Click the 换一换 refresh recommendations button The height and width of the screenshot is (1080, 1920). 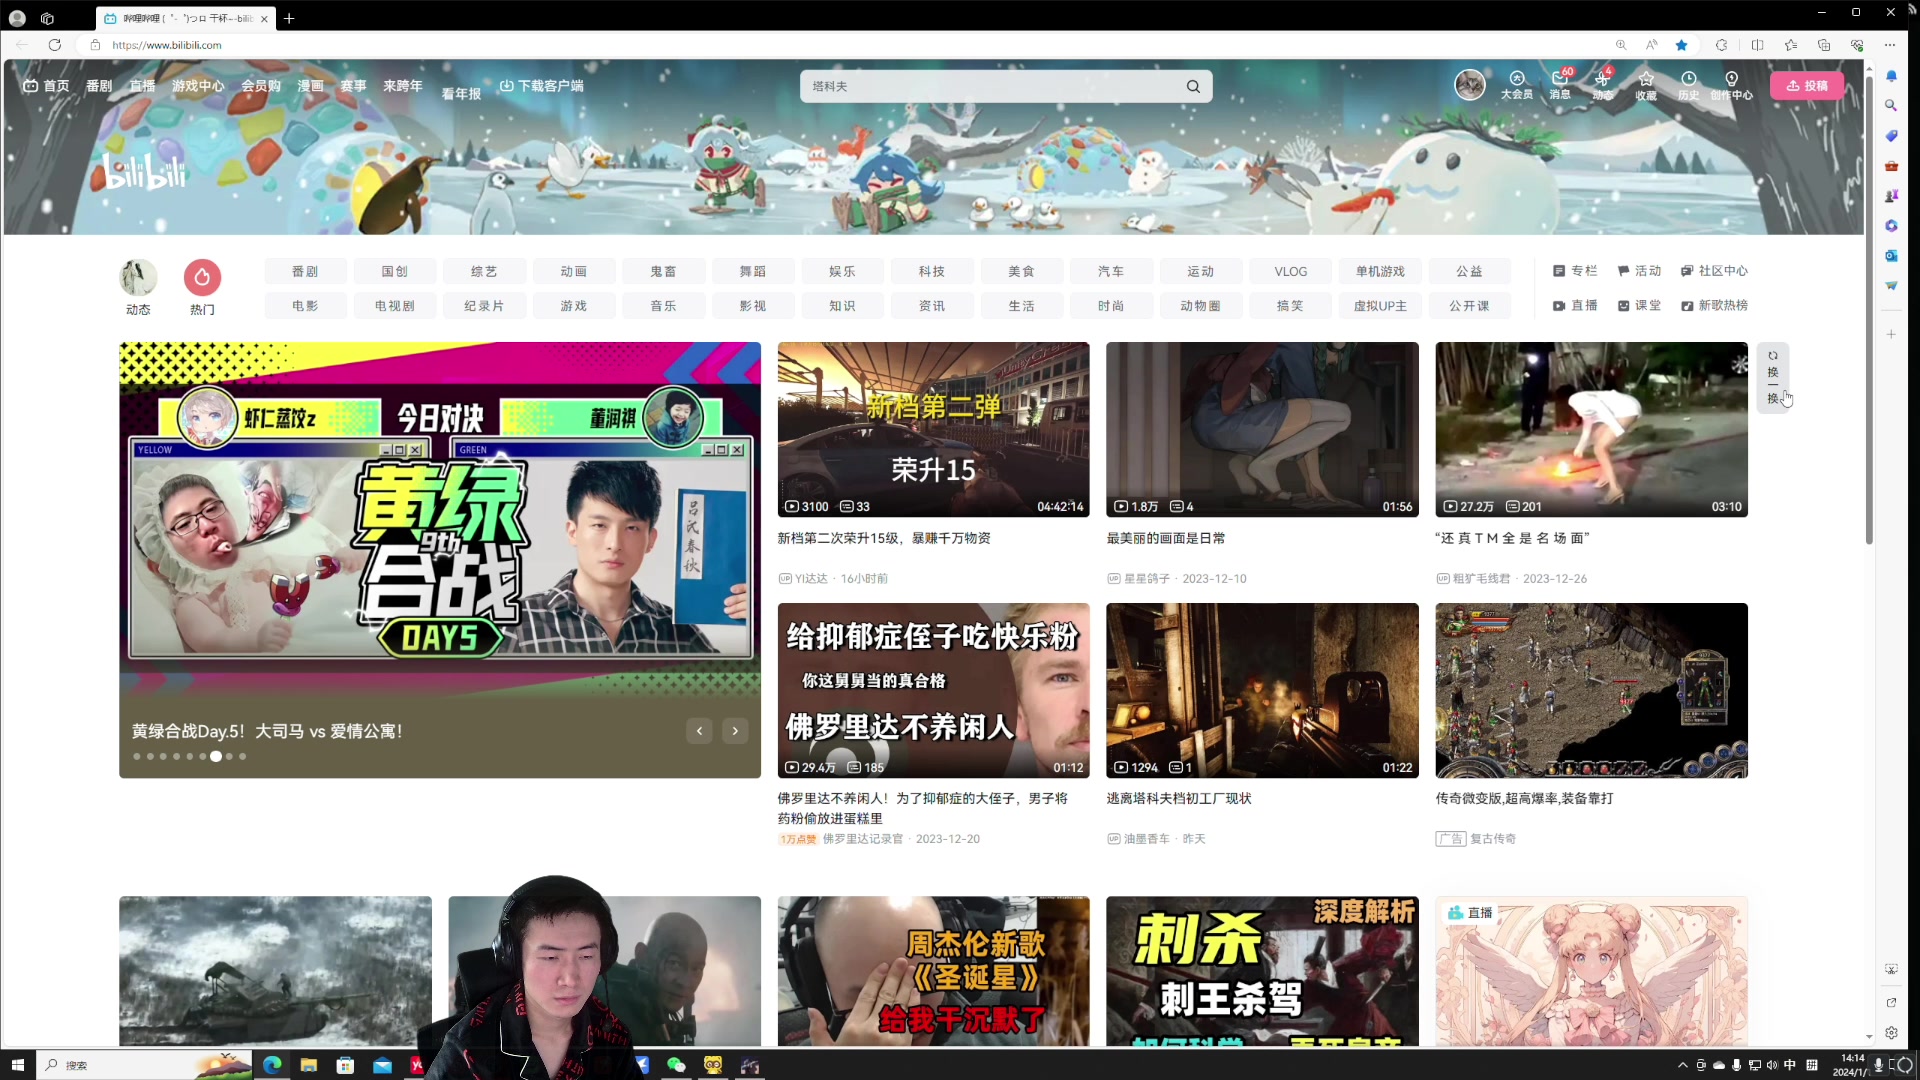click(1772, 377)
